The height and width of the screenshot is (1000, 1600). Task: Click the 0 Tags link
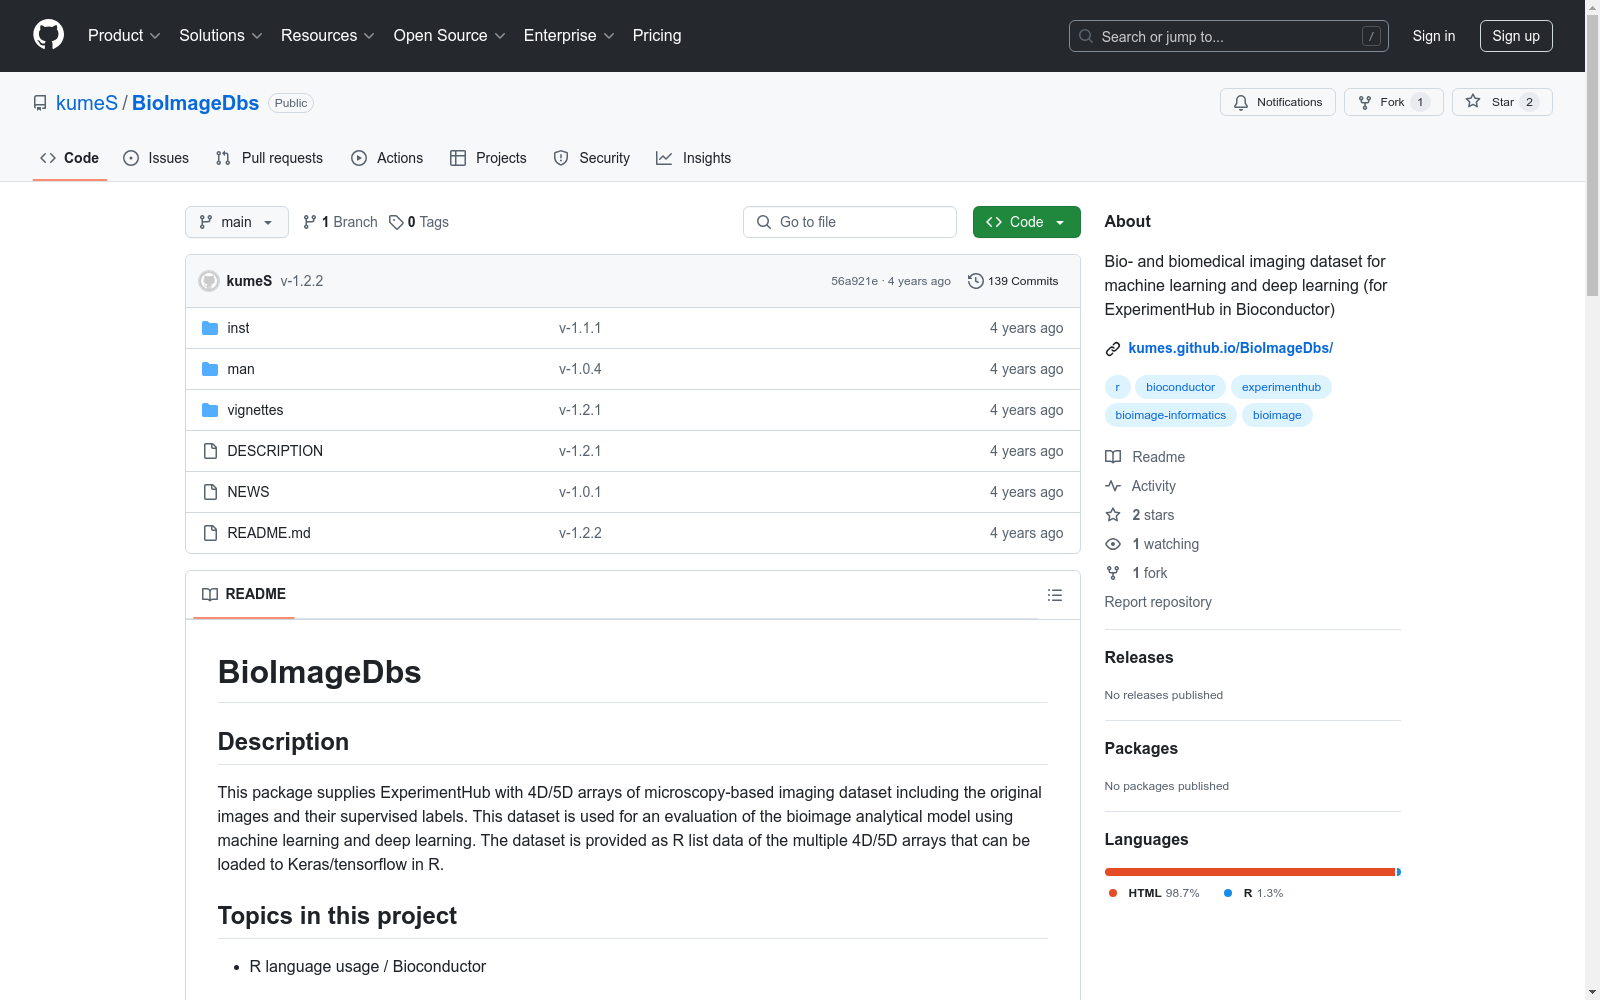pos(419,222)
